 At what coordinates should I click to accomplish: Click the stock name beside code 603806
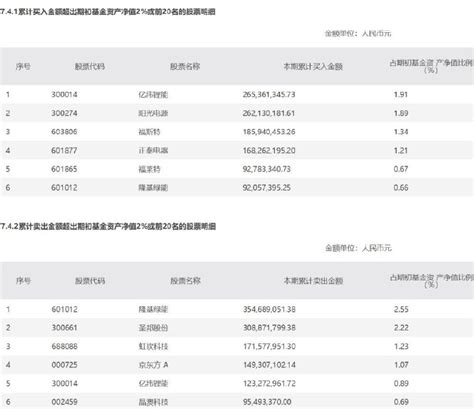click(x=149, y=132)
